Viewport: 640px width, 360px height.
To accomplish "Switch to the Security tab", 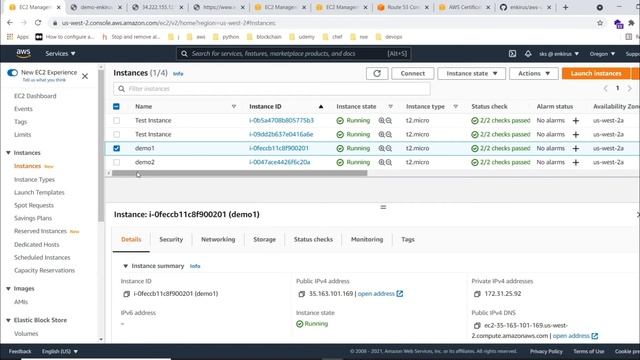I will click(171, 240).
